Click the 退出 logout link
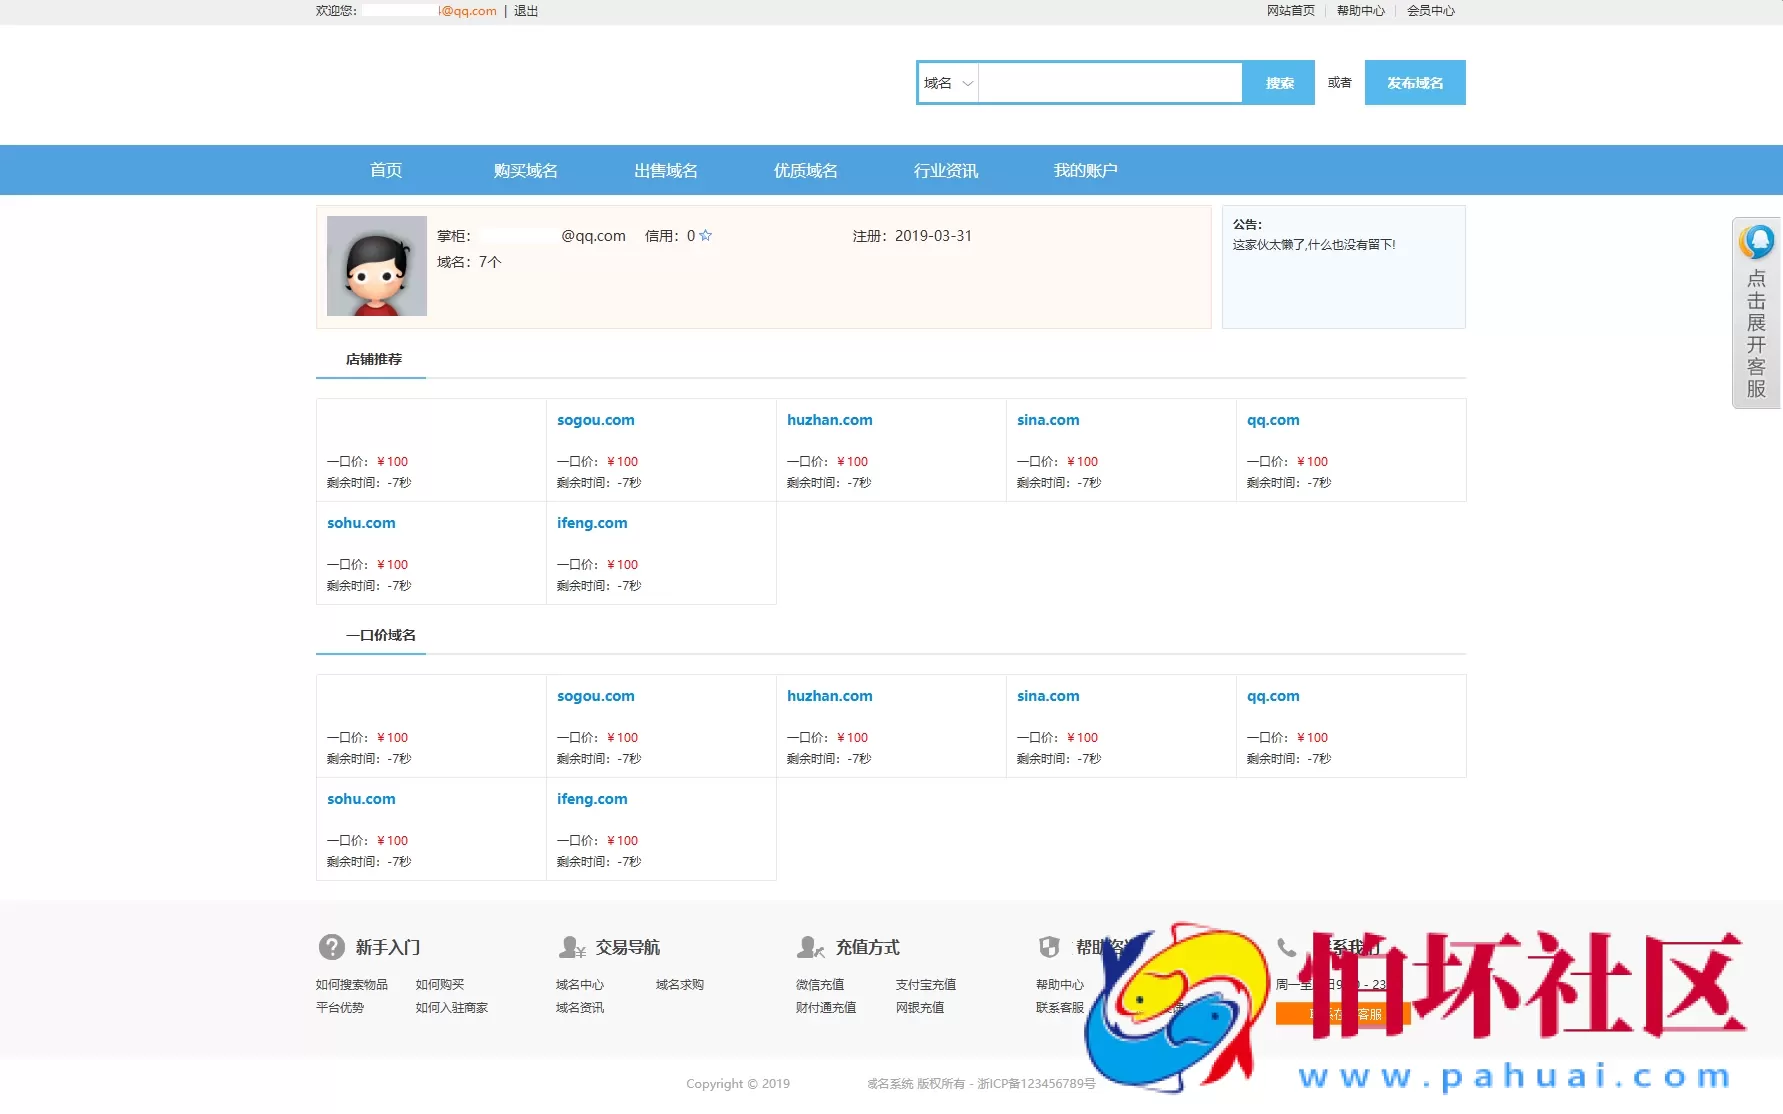 point(526,11)
